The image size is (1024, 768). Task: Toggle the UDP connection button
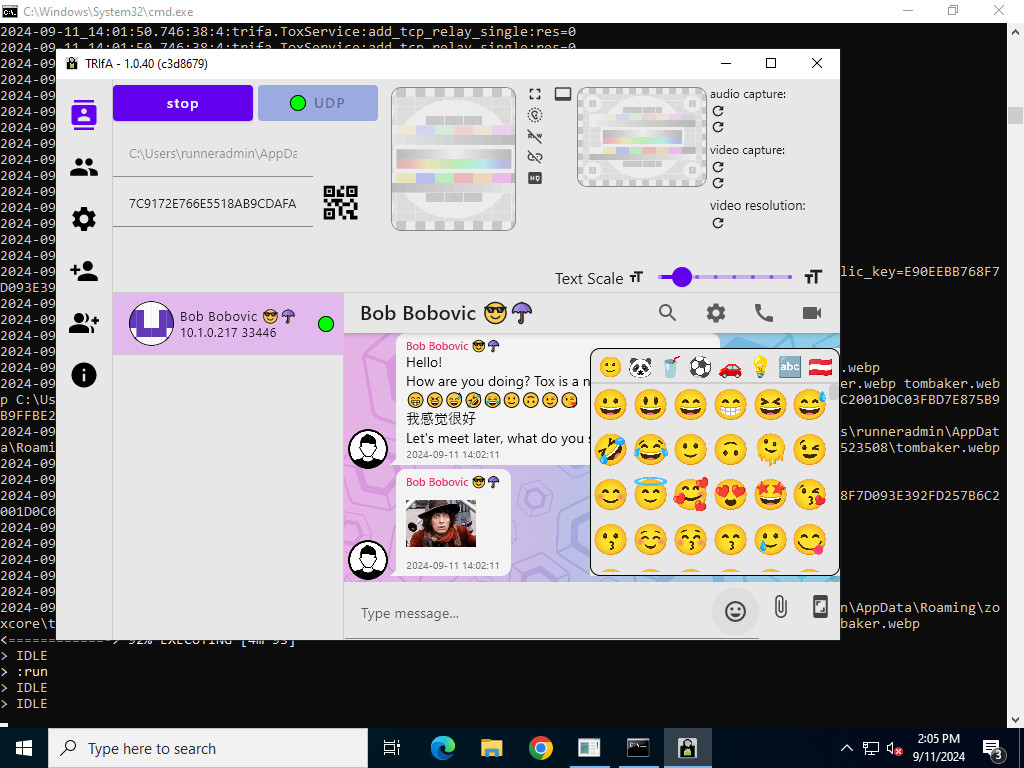click(x=318, y=103)
